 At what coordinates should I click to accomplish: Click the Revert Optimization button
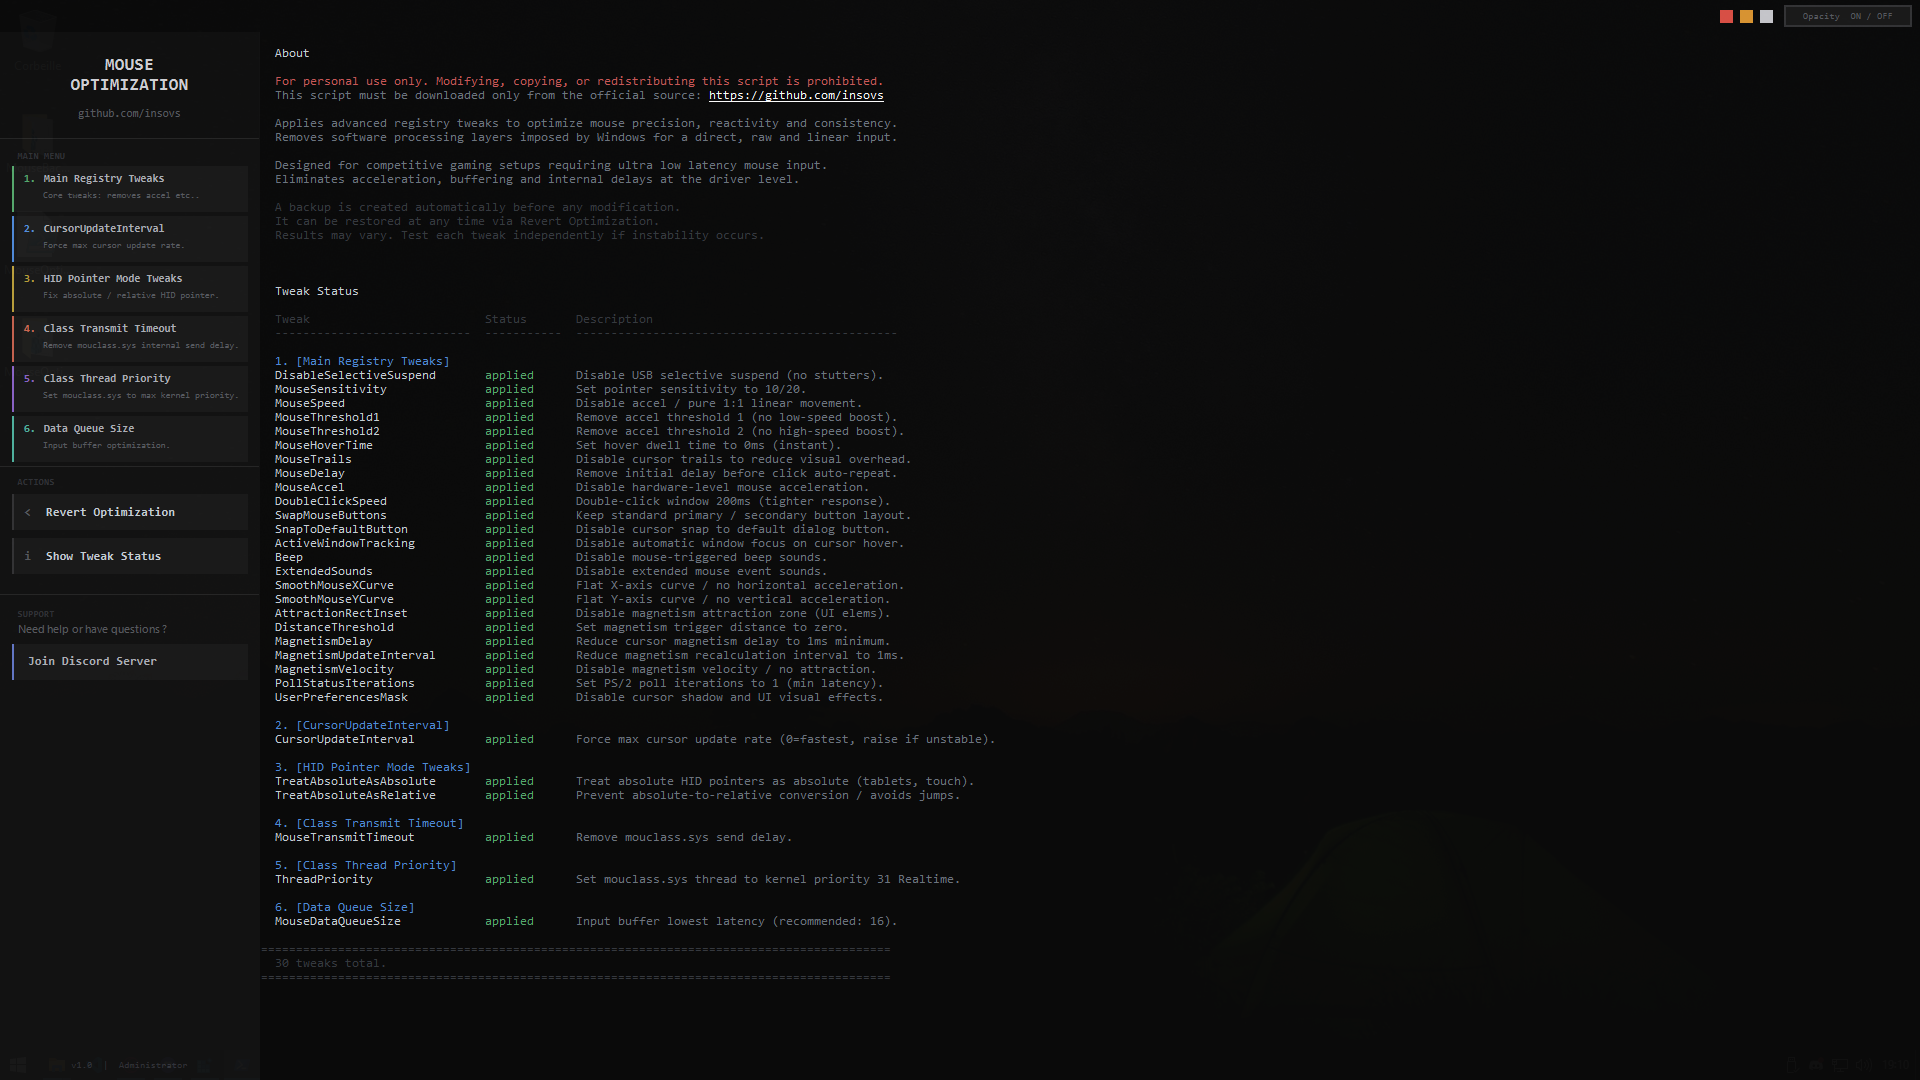(130, 512)
